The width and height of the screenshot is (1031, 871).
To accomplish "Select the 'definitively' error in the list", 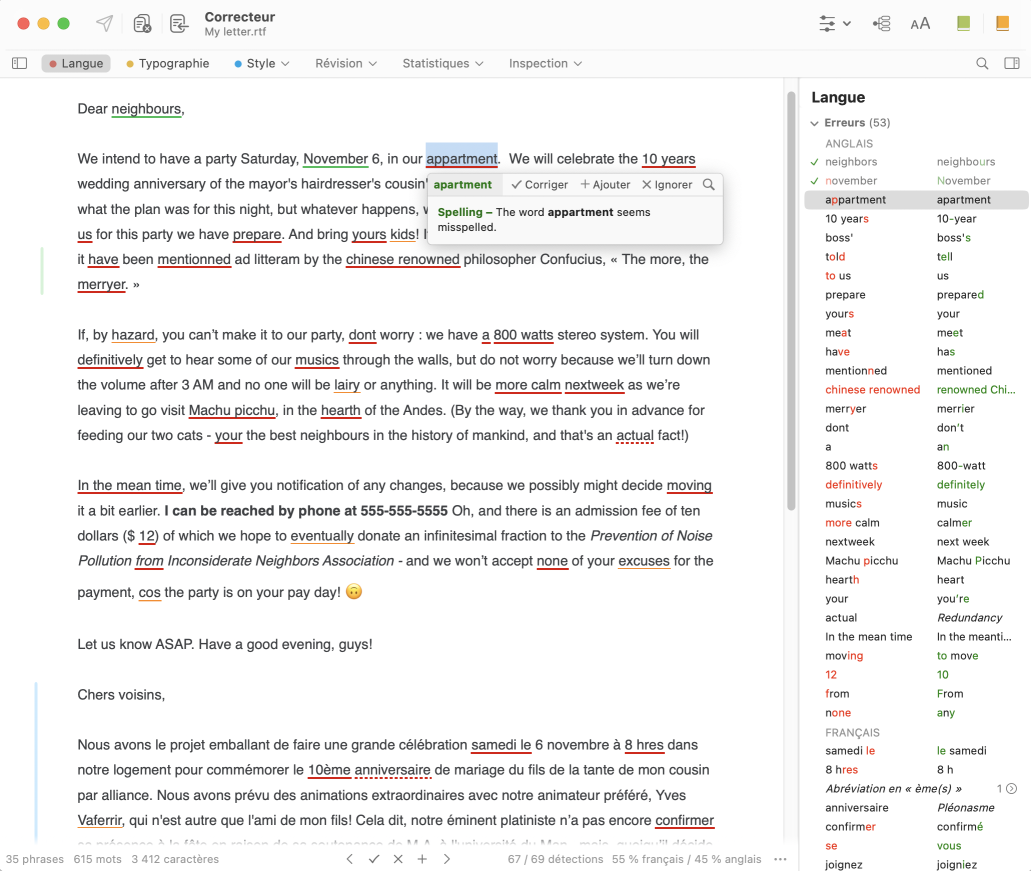I will pyautogui.click(x=853, y=485).
